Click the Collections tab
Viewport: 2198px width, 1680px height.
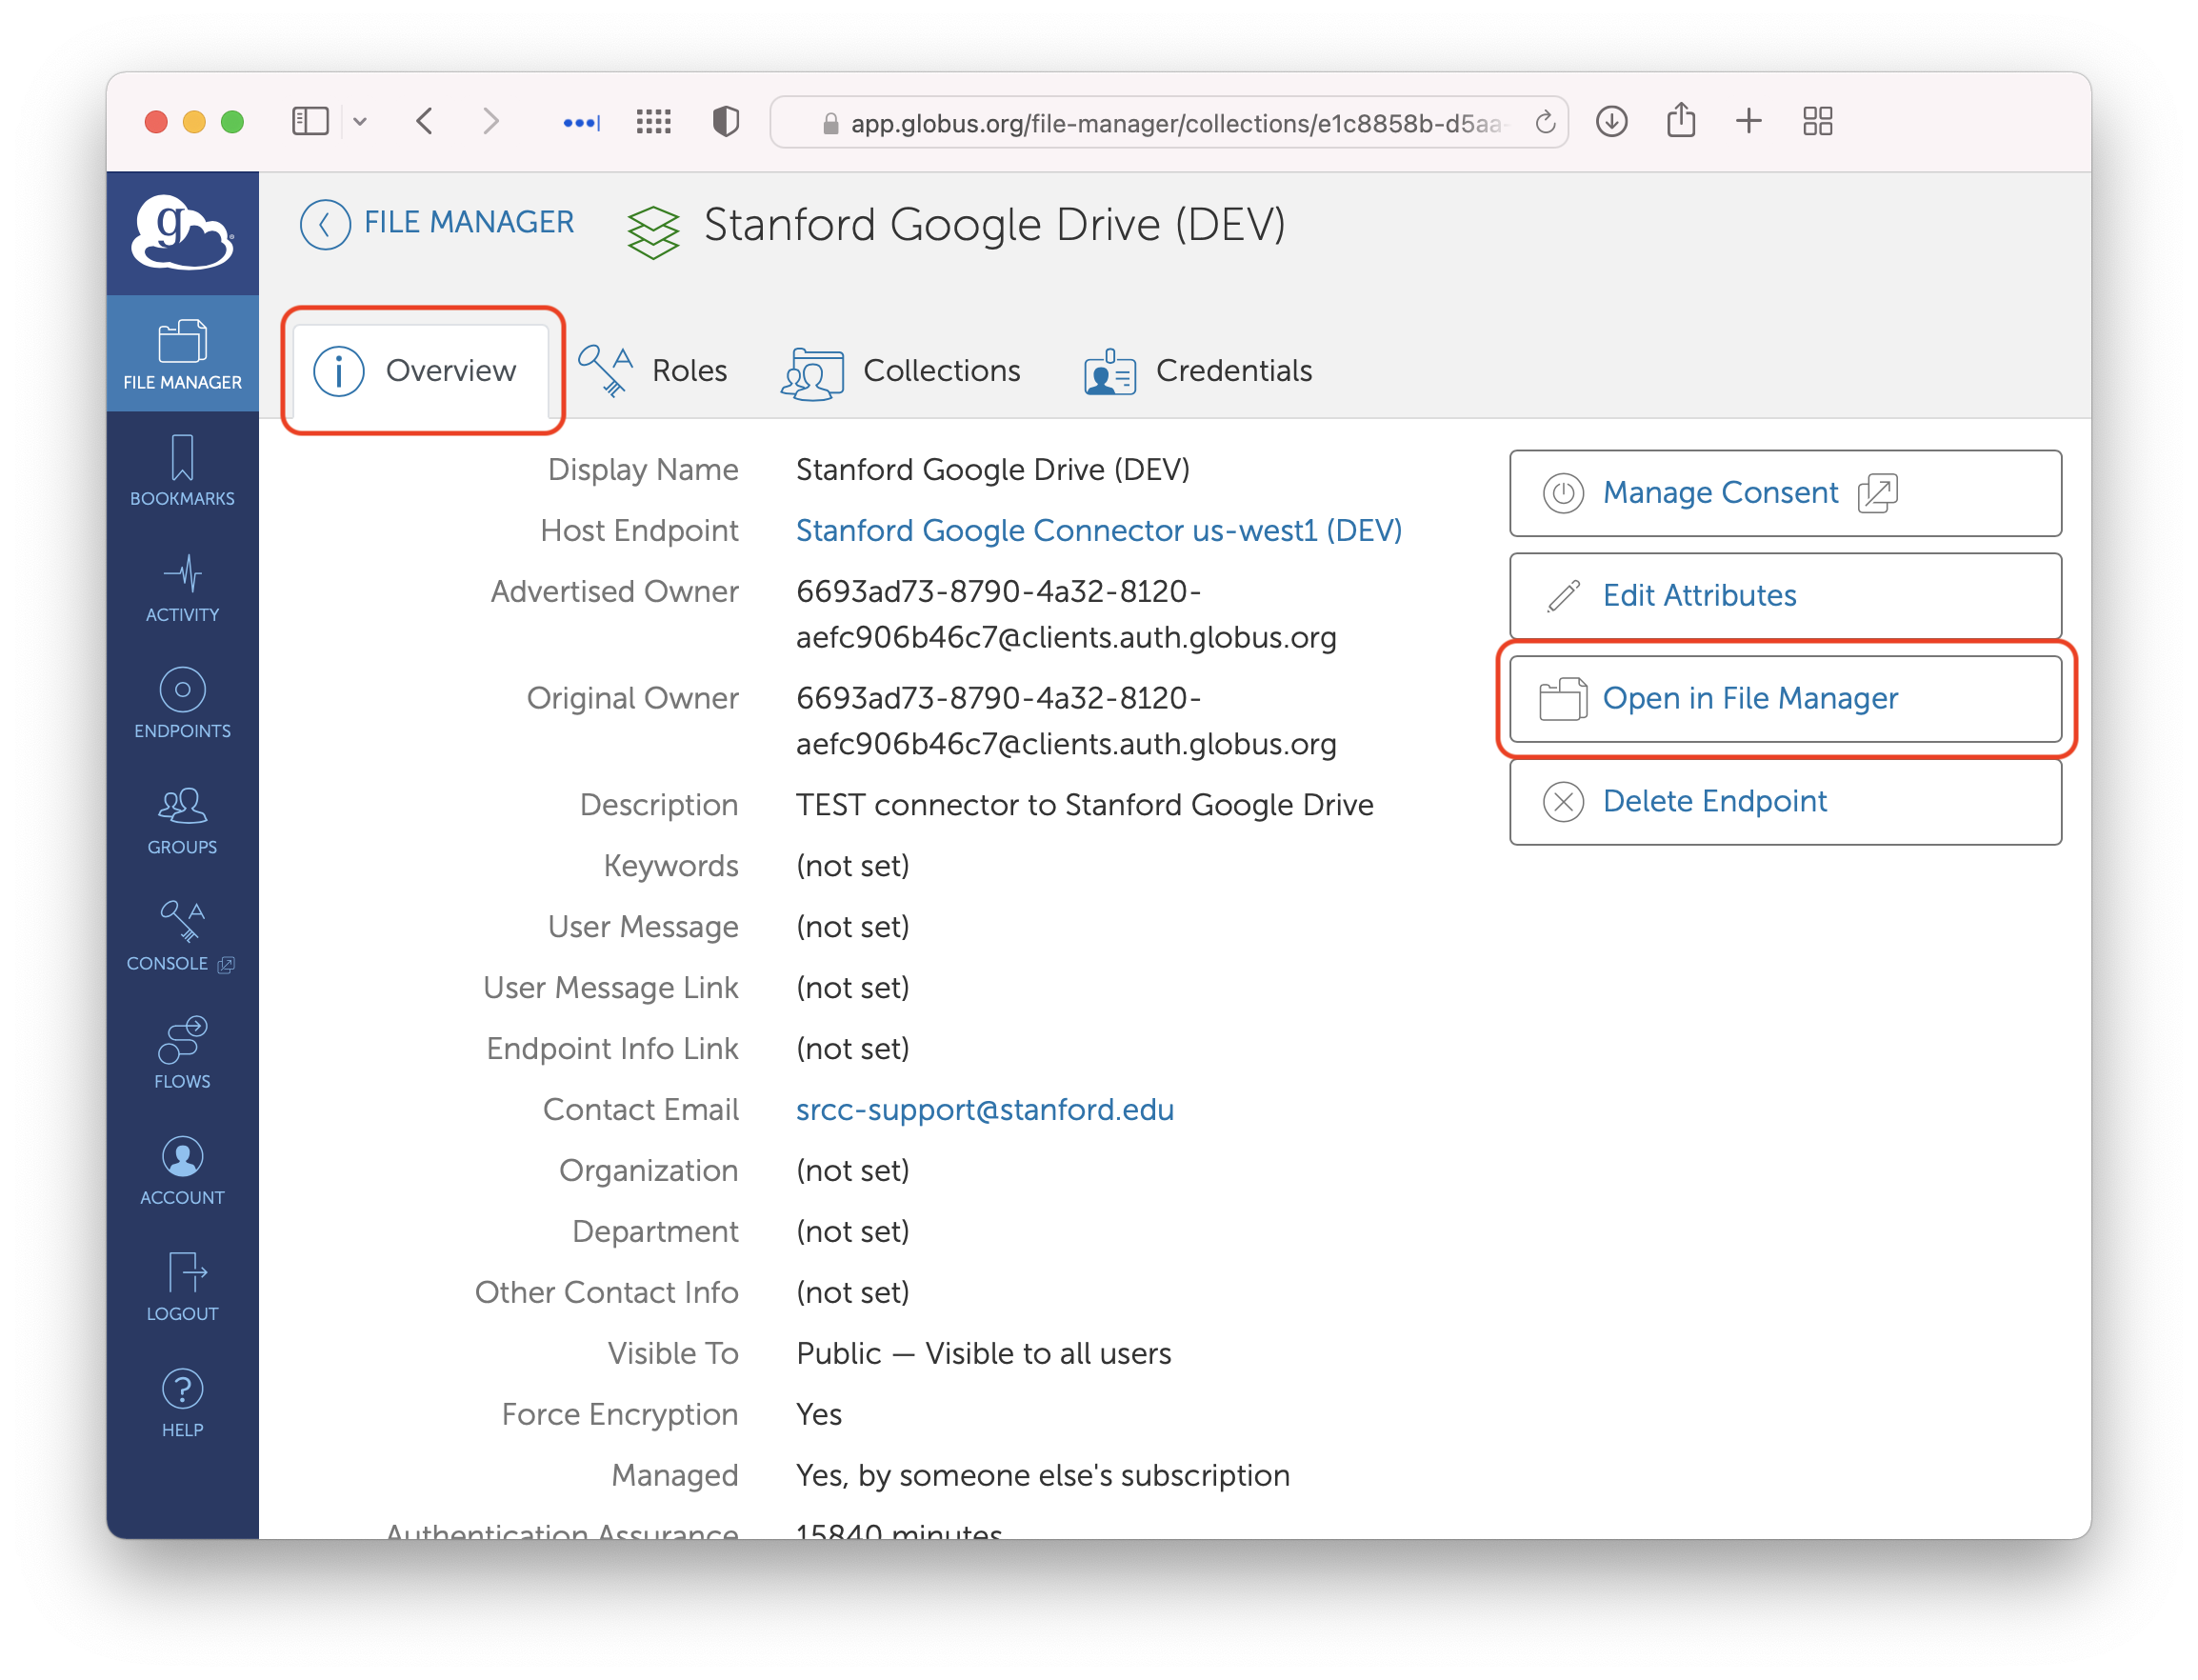pyautogui.click(x=942, y=370)
